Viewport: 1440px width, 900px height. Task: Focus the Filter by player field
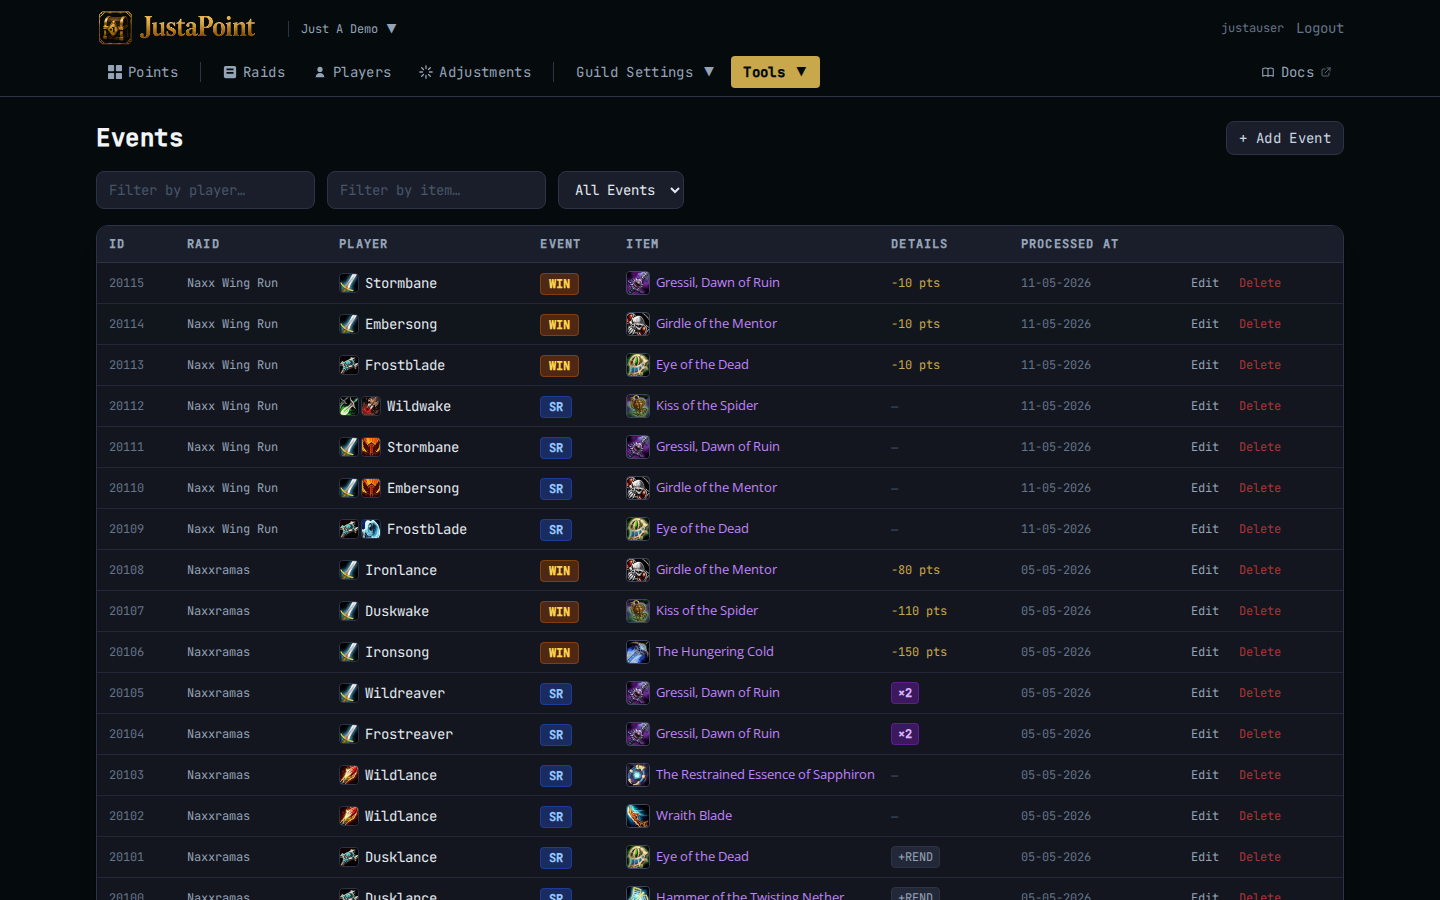coord(205,190)
